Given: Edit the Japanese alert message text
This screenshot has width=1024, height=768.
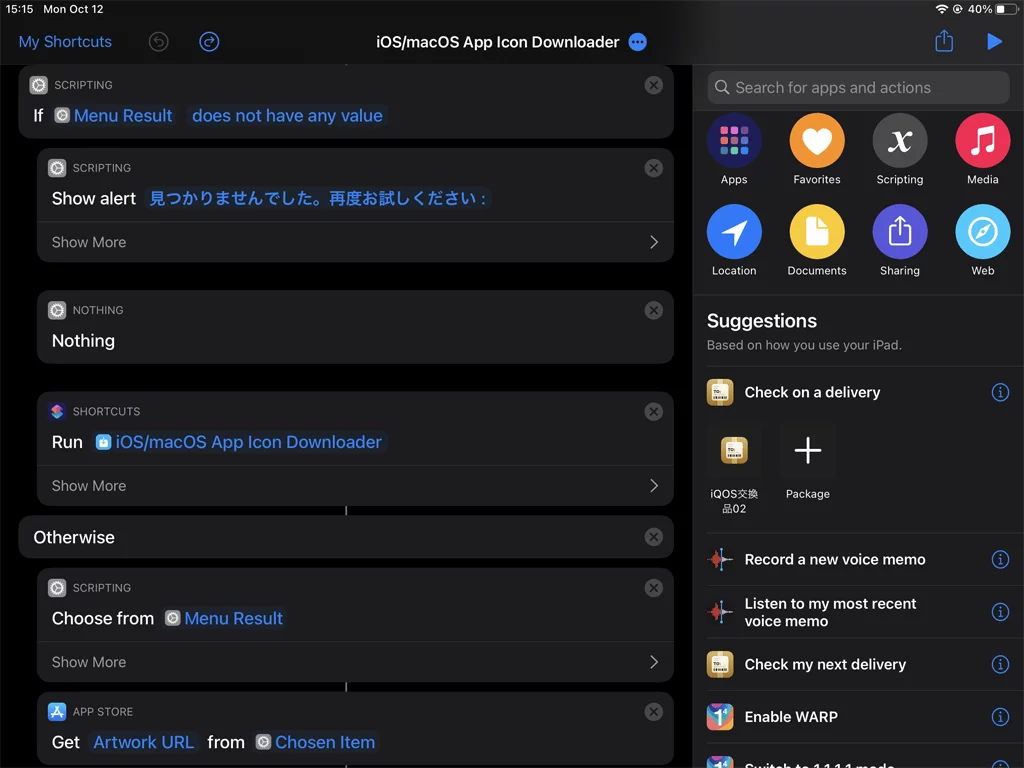Looking at the screenshot, I should tap(318, 199).
